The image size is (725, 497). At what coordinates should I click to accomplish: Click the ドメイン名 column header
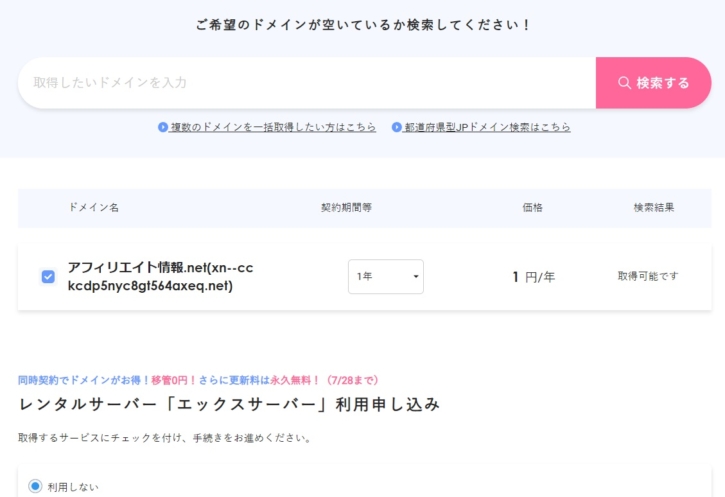click(x=93, y=208)
